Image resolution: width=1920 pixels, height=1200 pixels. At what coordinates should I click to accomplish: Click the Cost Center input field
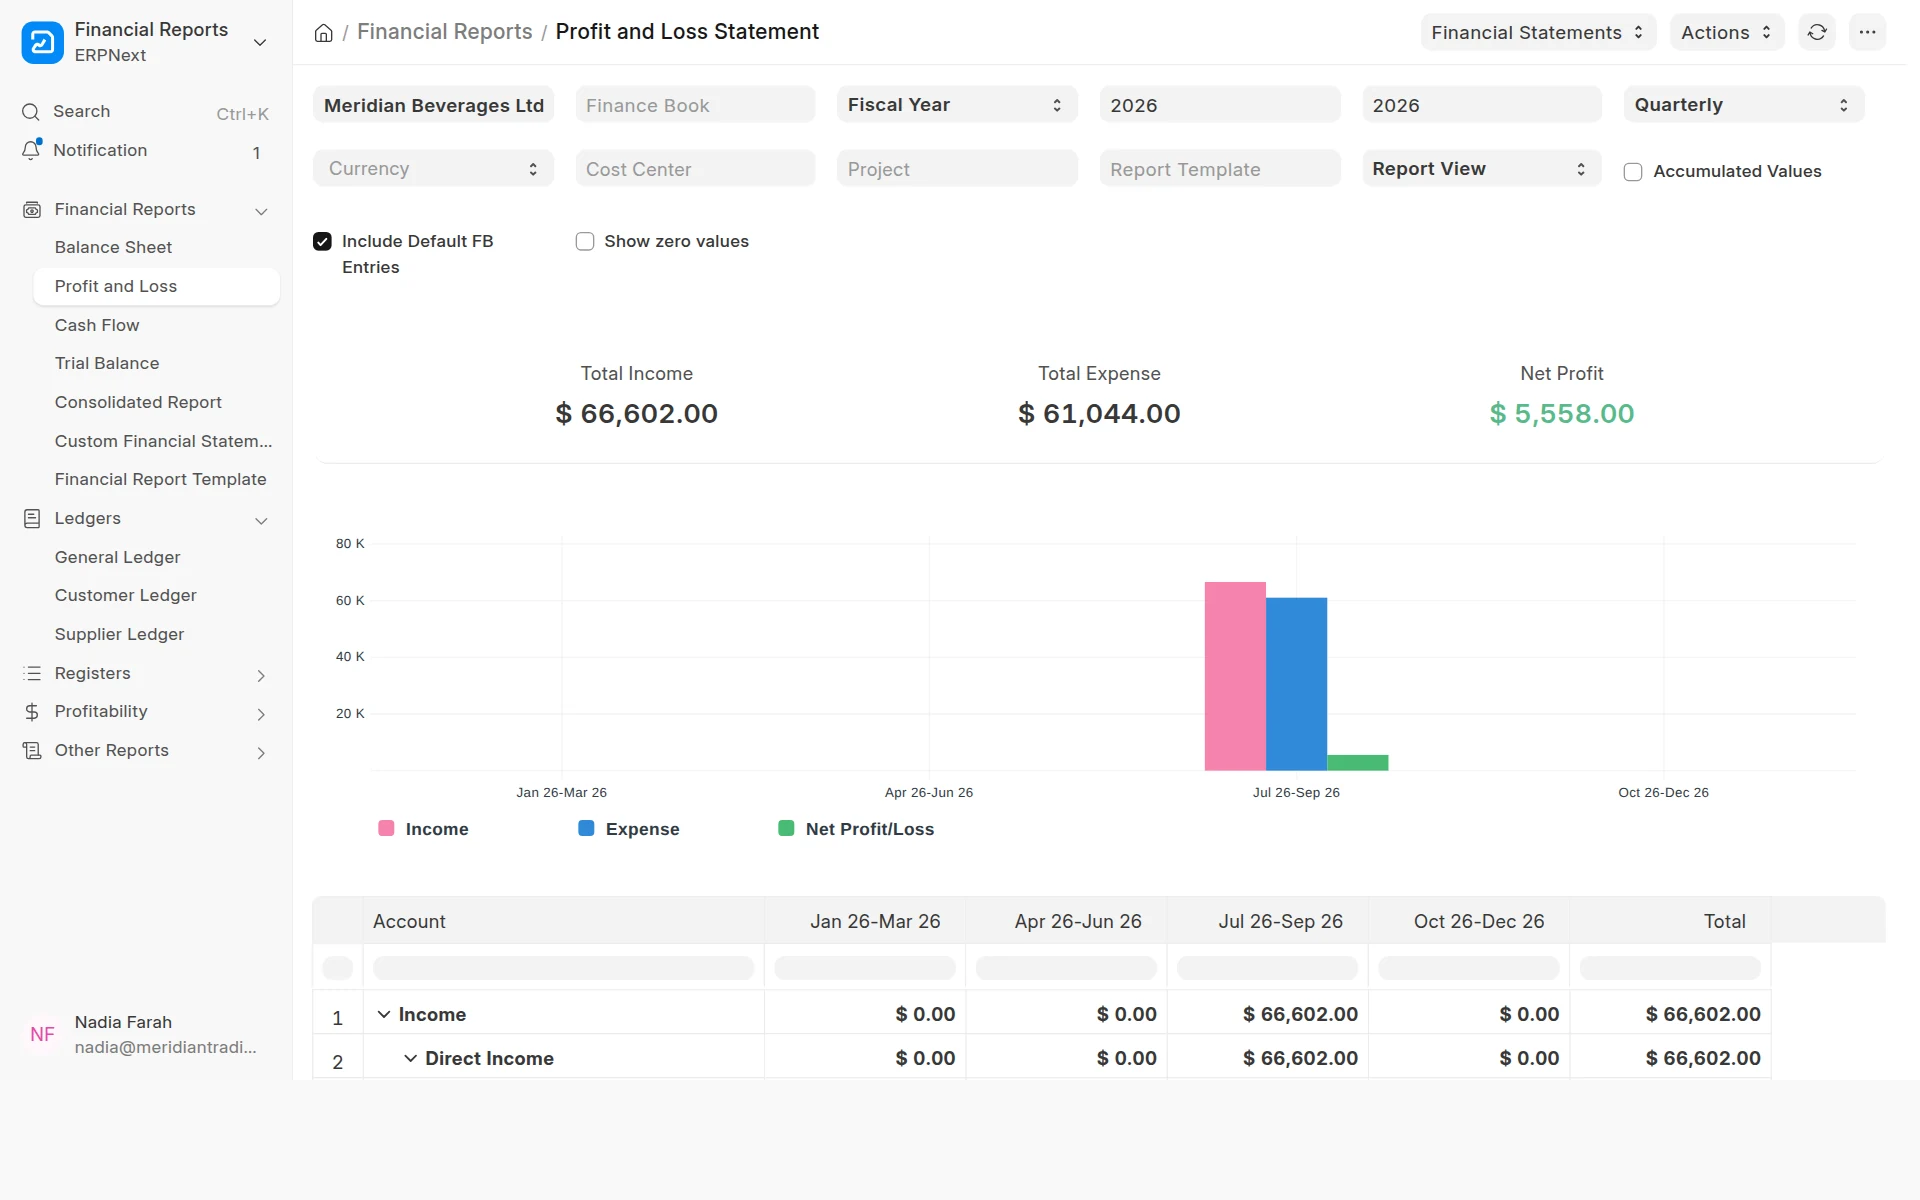click(695, 169)
